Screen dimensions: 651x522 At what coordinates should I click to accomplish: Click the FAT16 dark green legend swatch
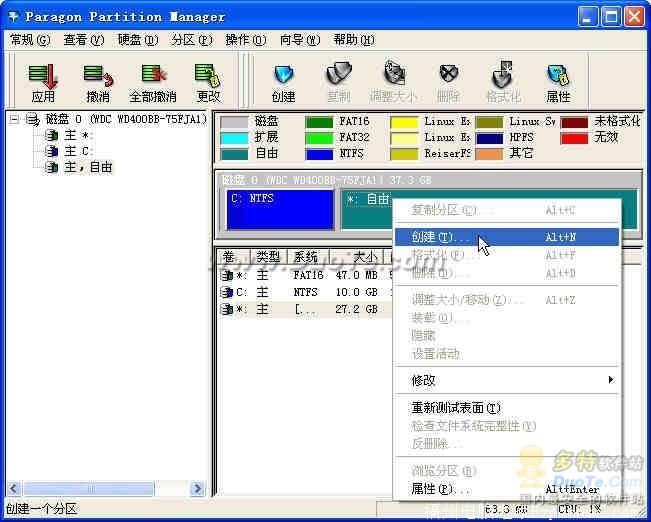click(x=319, y=122)
